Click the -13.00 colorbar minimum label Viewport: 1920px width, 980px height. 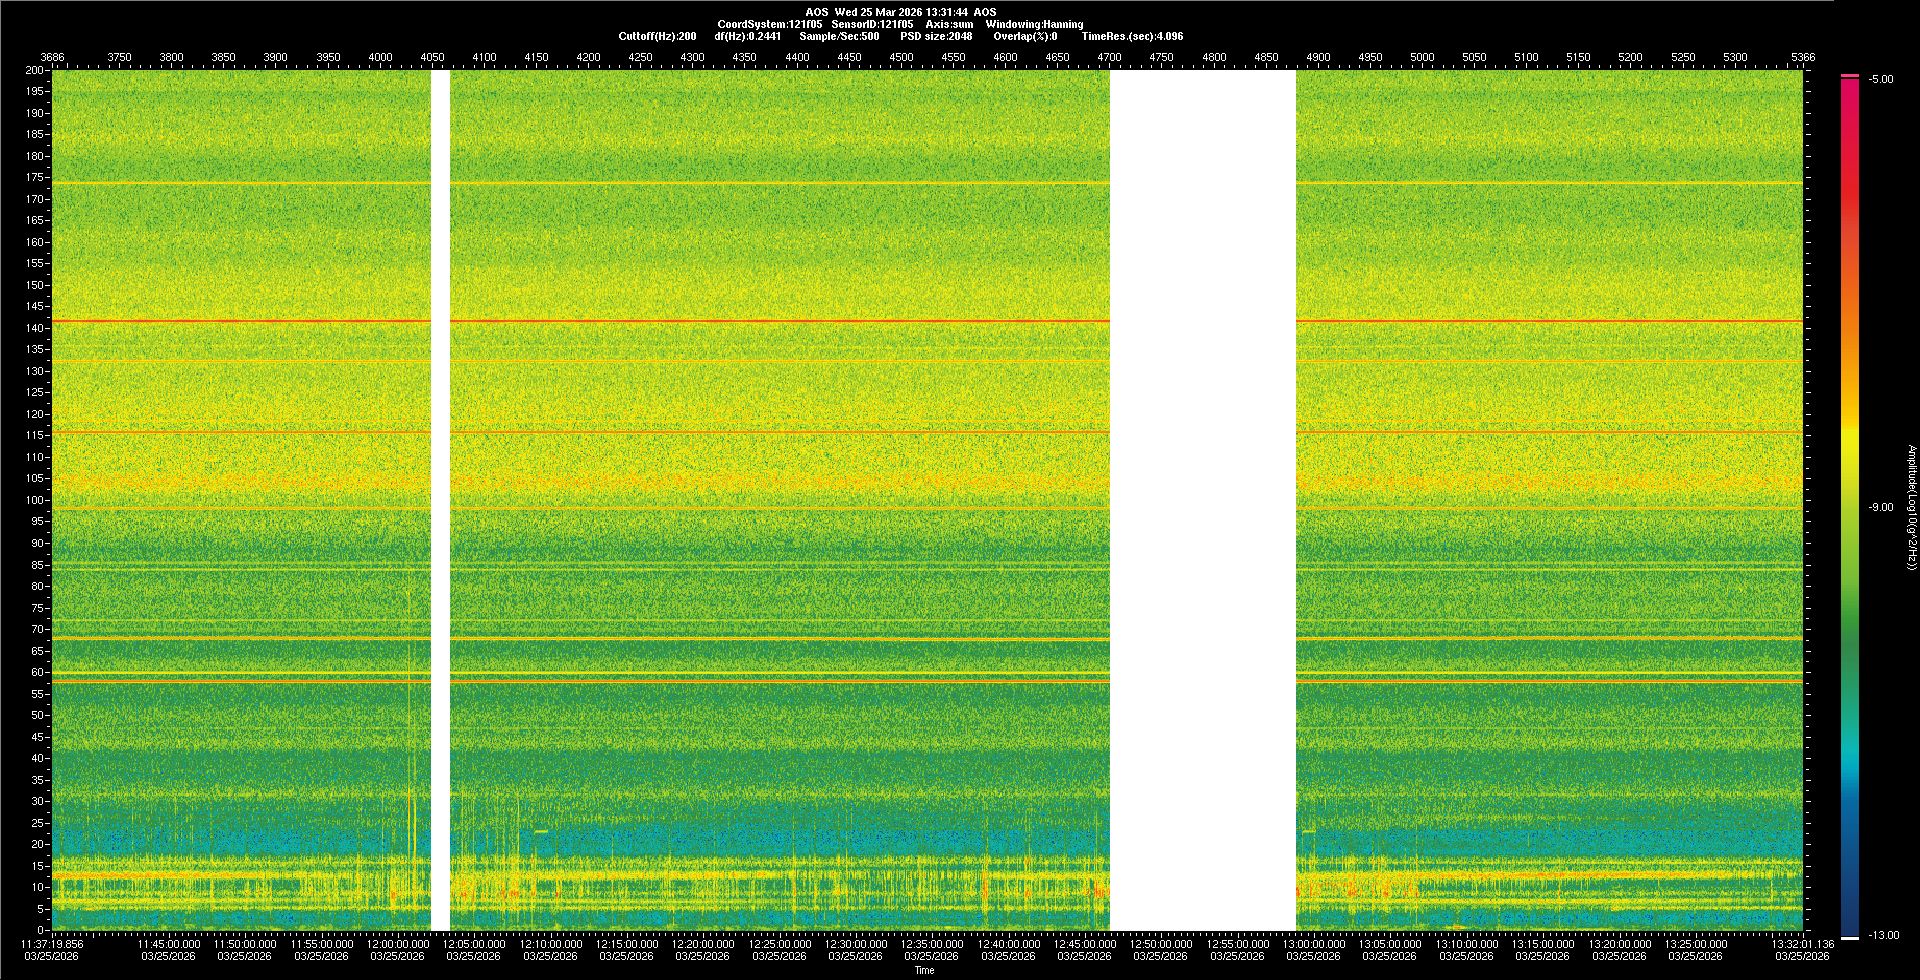(x=1882, y=936)
